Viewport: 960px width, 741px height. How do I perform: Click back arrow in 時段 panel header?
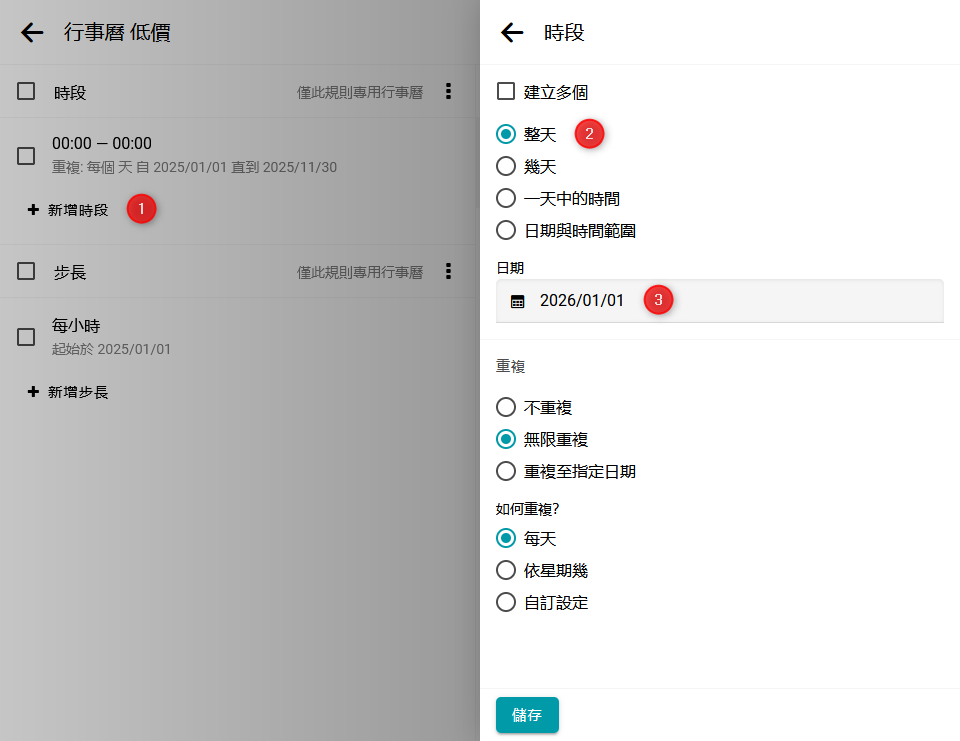click(512, 33)
